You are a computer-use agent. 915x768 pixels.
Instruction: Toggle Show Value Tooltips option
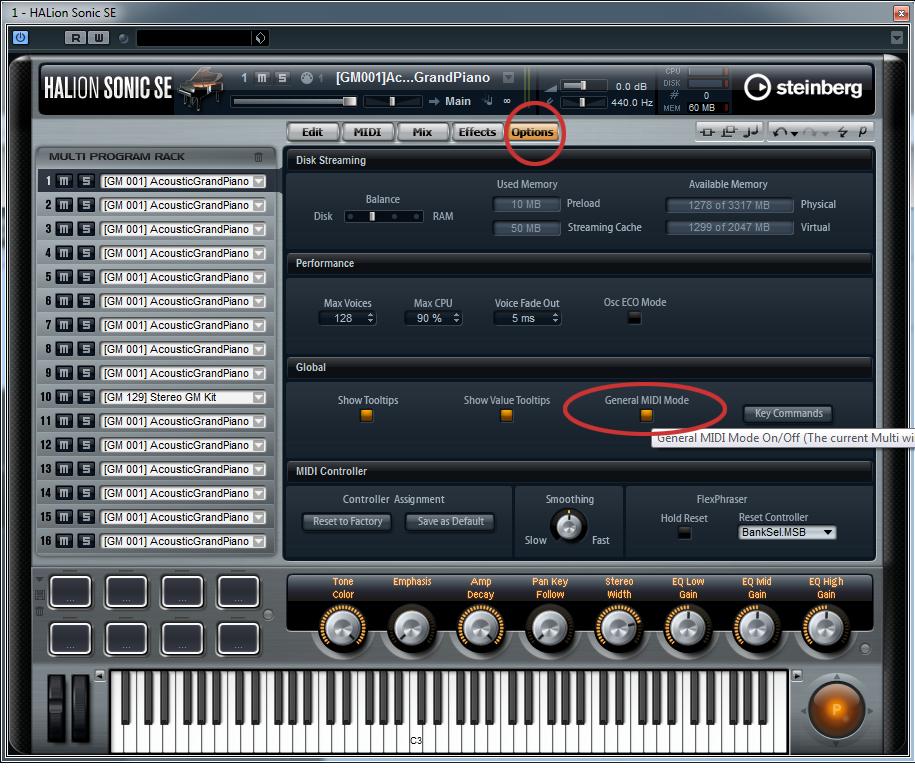click(x=507, y=416)
